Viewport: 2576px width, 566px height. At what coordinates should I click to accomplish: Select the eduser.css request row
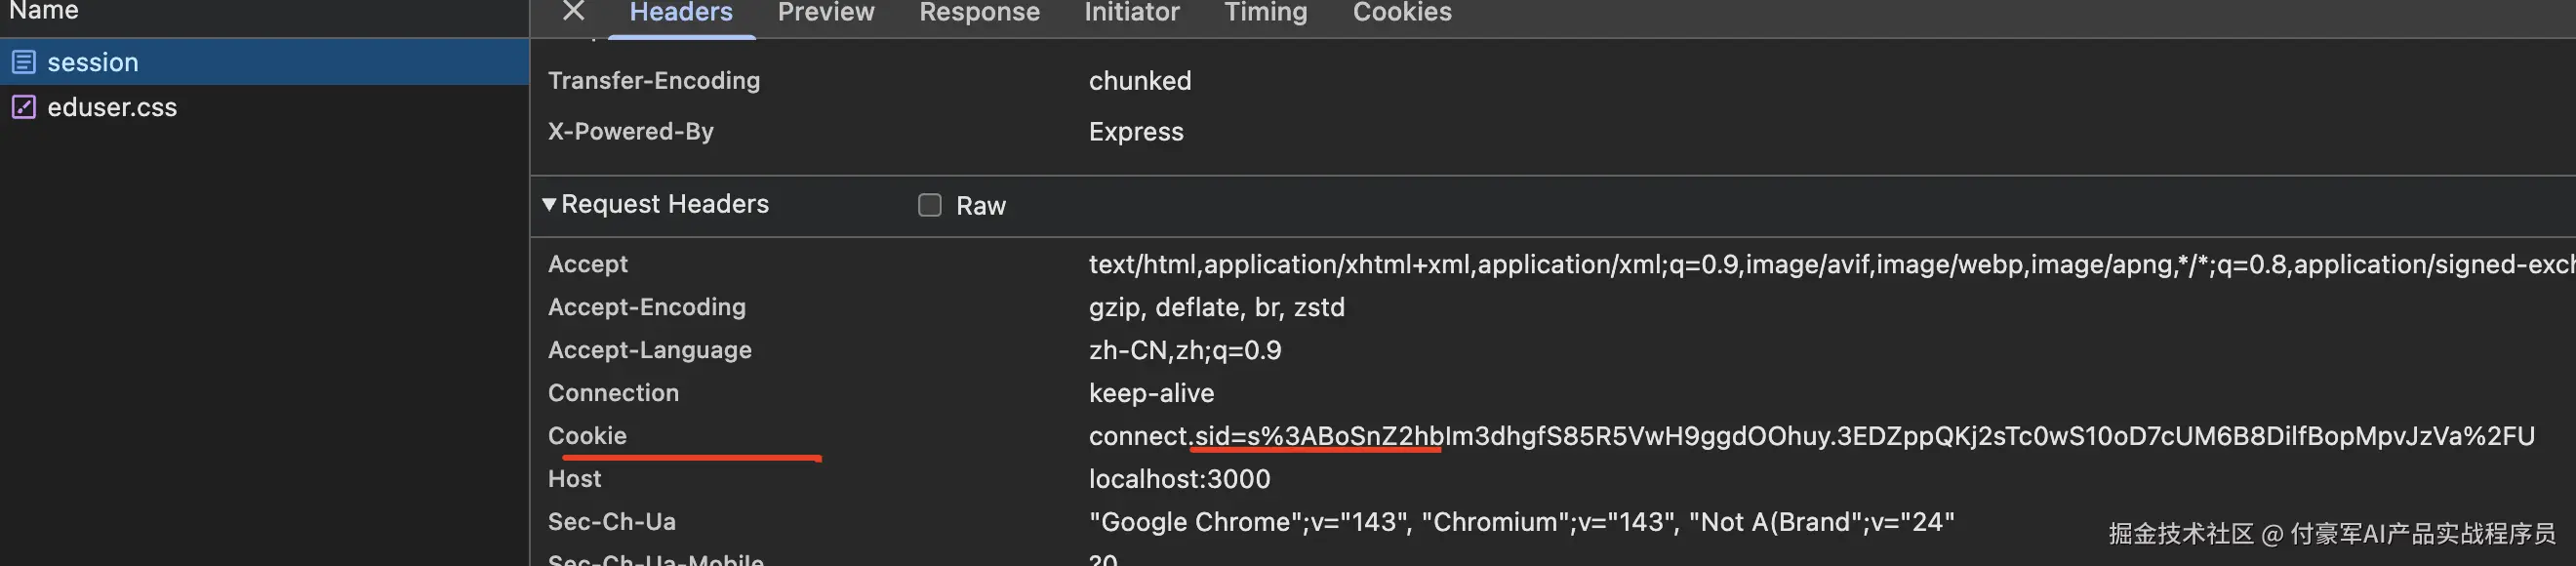(x=264, y=107)
